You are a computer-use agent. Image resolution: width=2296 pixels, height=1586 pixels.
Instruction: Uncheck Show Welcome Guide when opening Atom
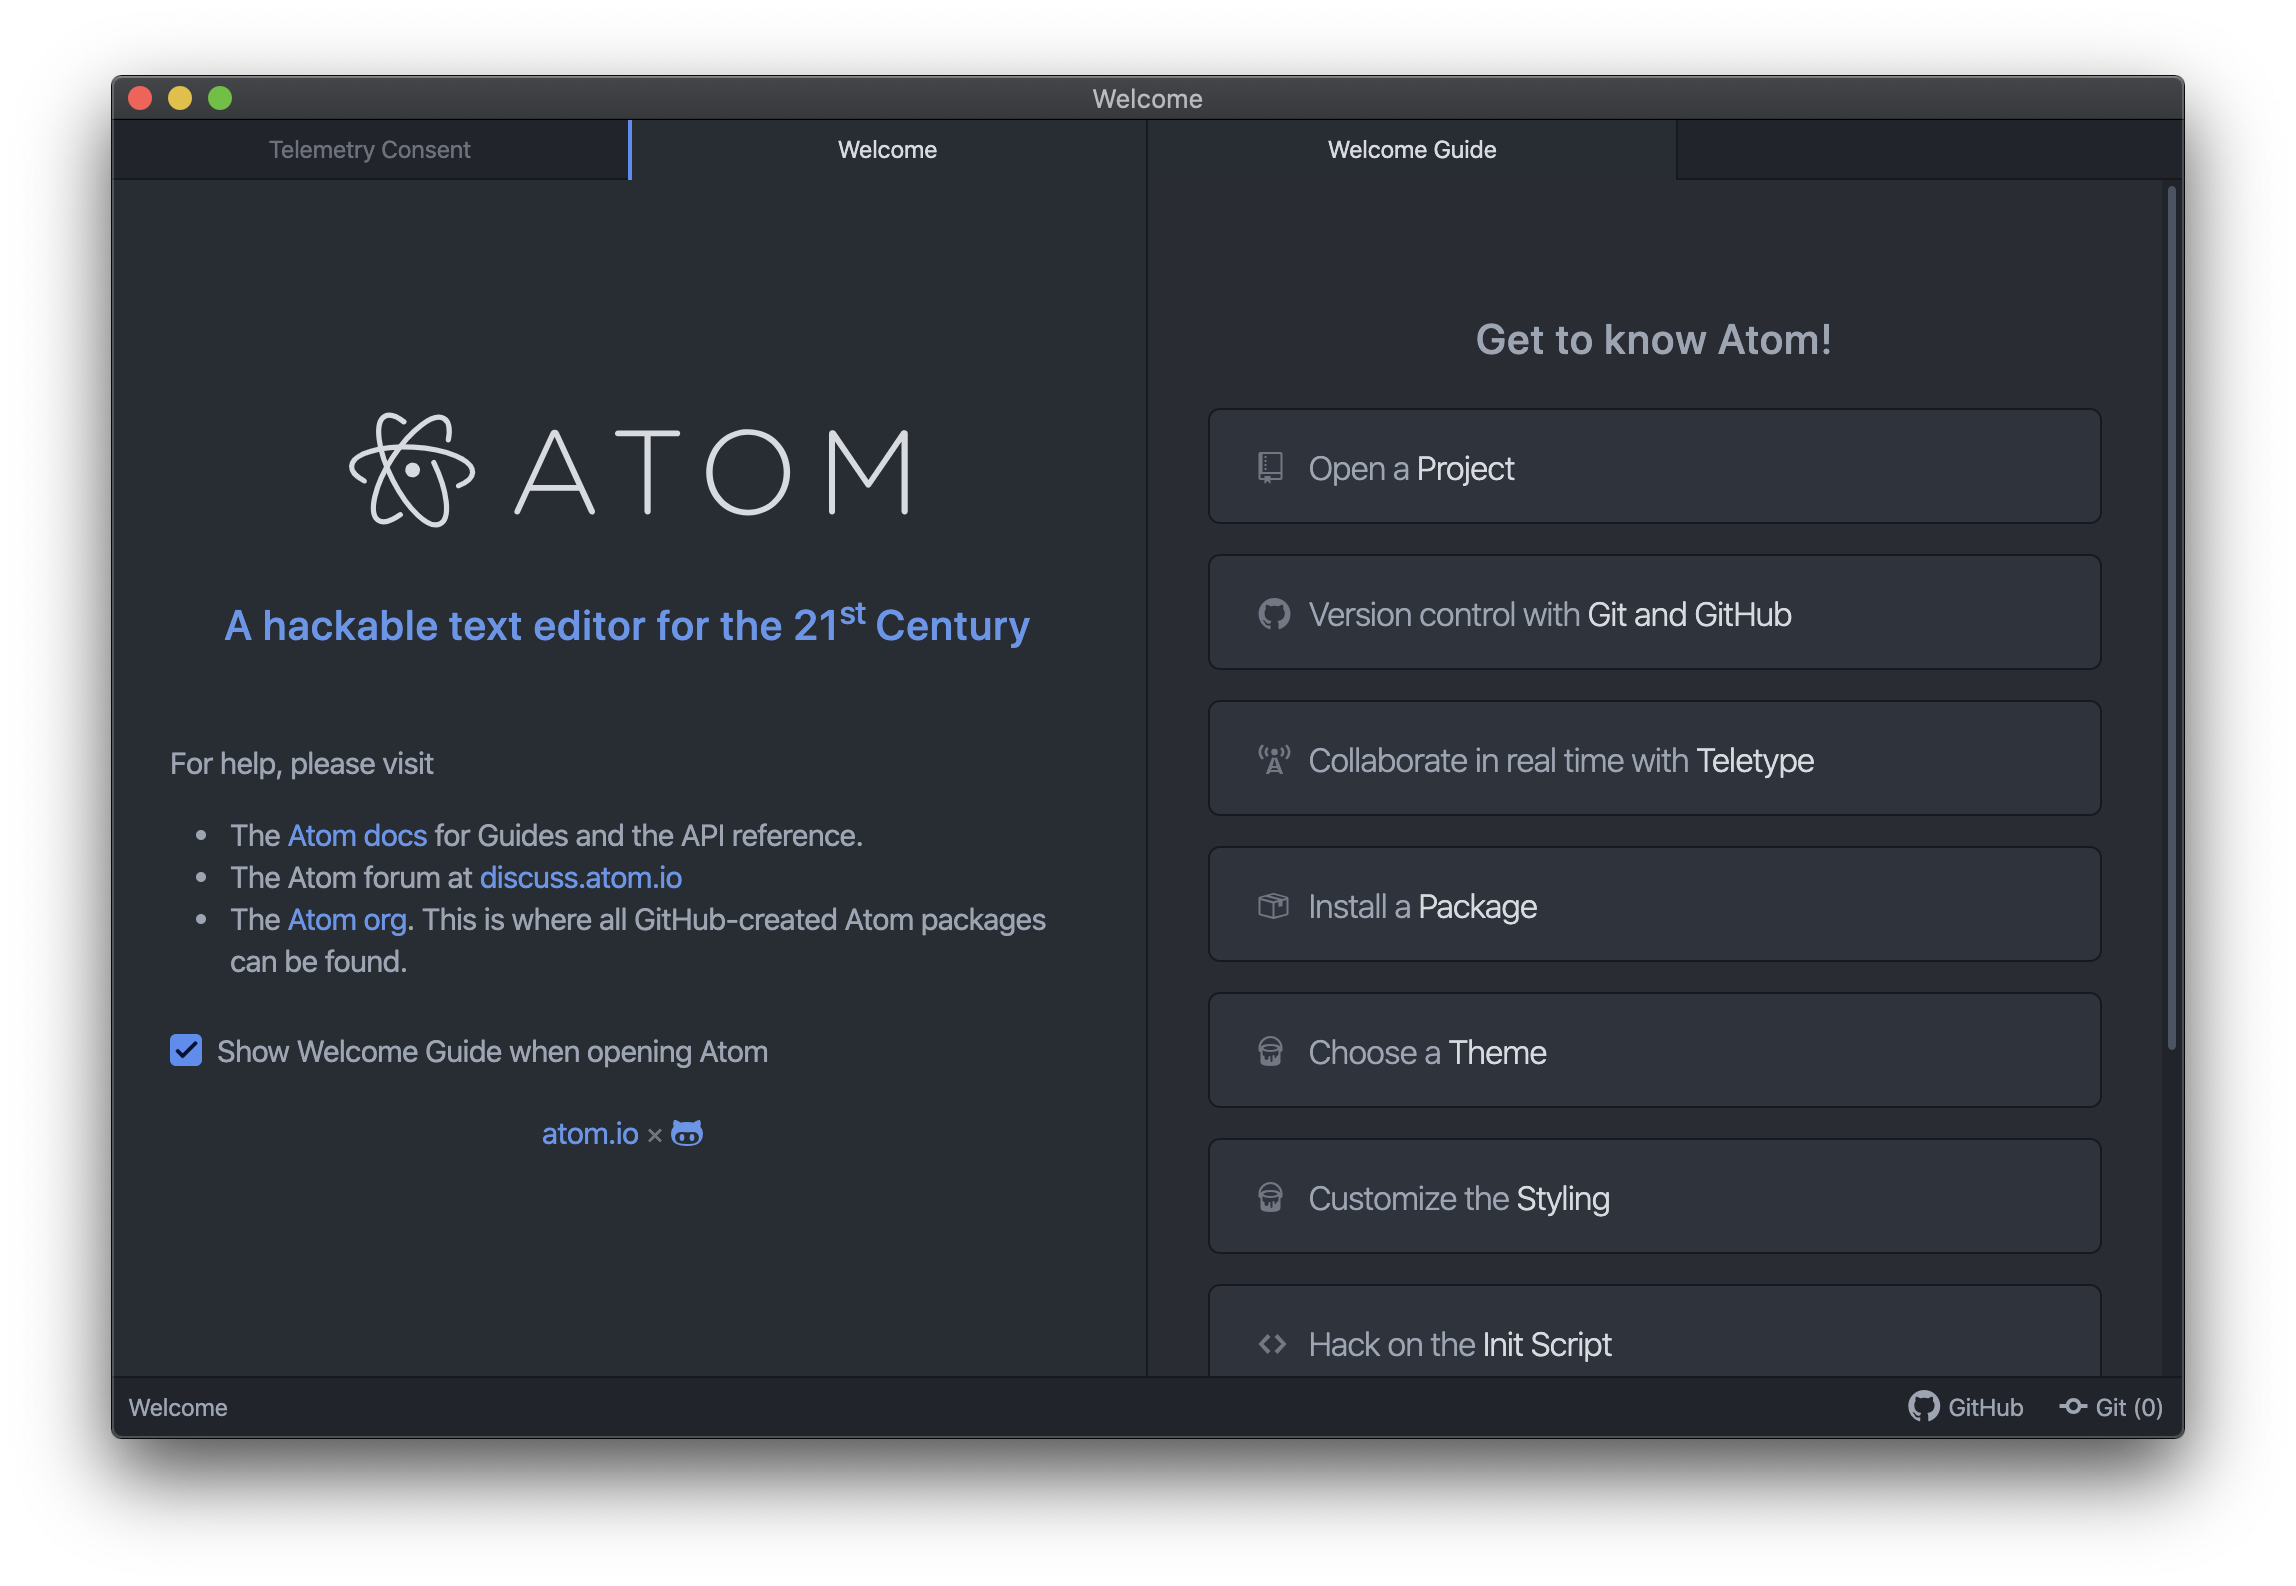(186, 1051)
